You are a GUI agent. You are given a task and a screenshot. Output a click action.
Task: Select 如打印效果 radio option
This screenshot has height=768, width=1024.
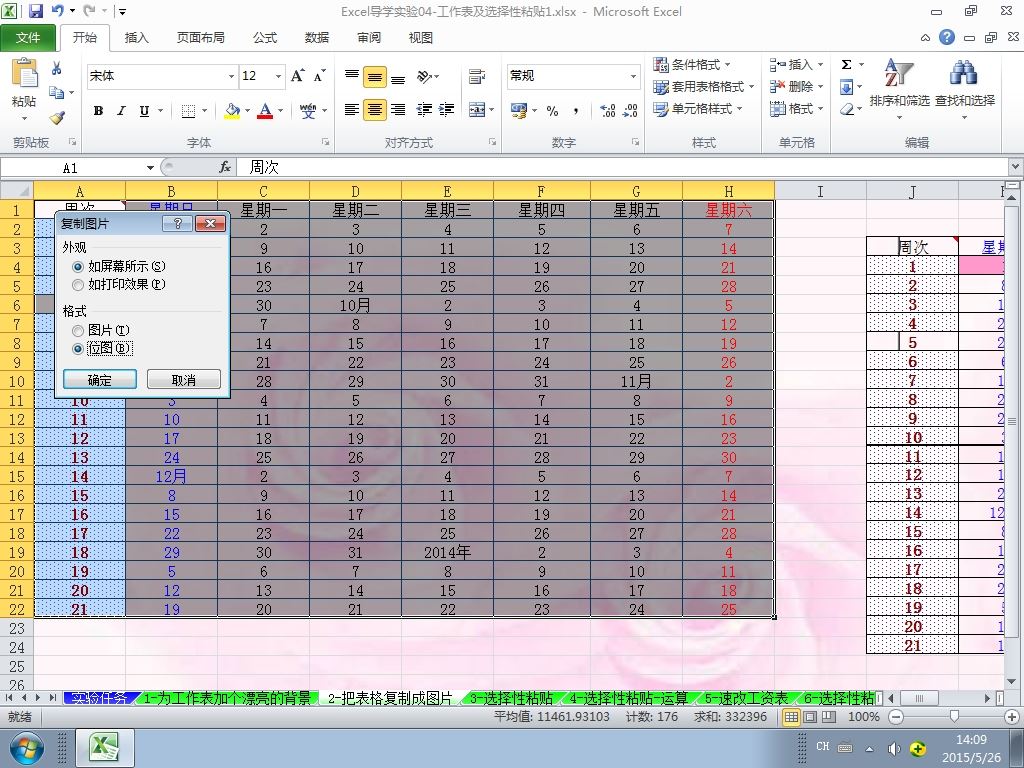tap(78, 285)
